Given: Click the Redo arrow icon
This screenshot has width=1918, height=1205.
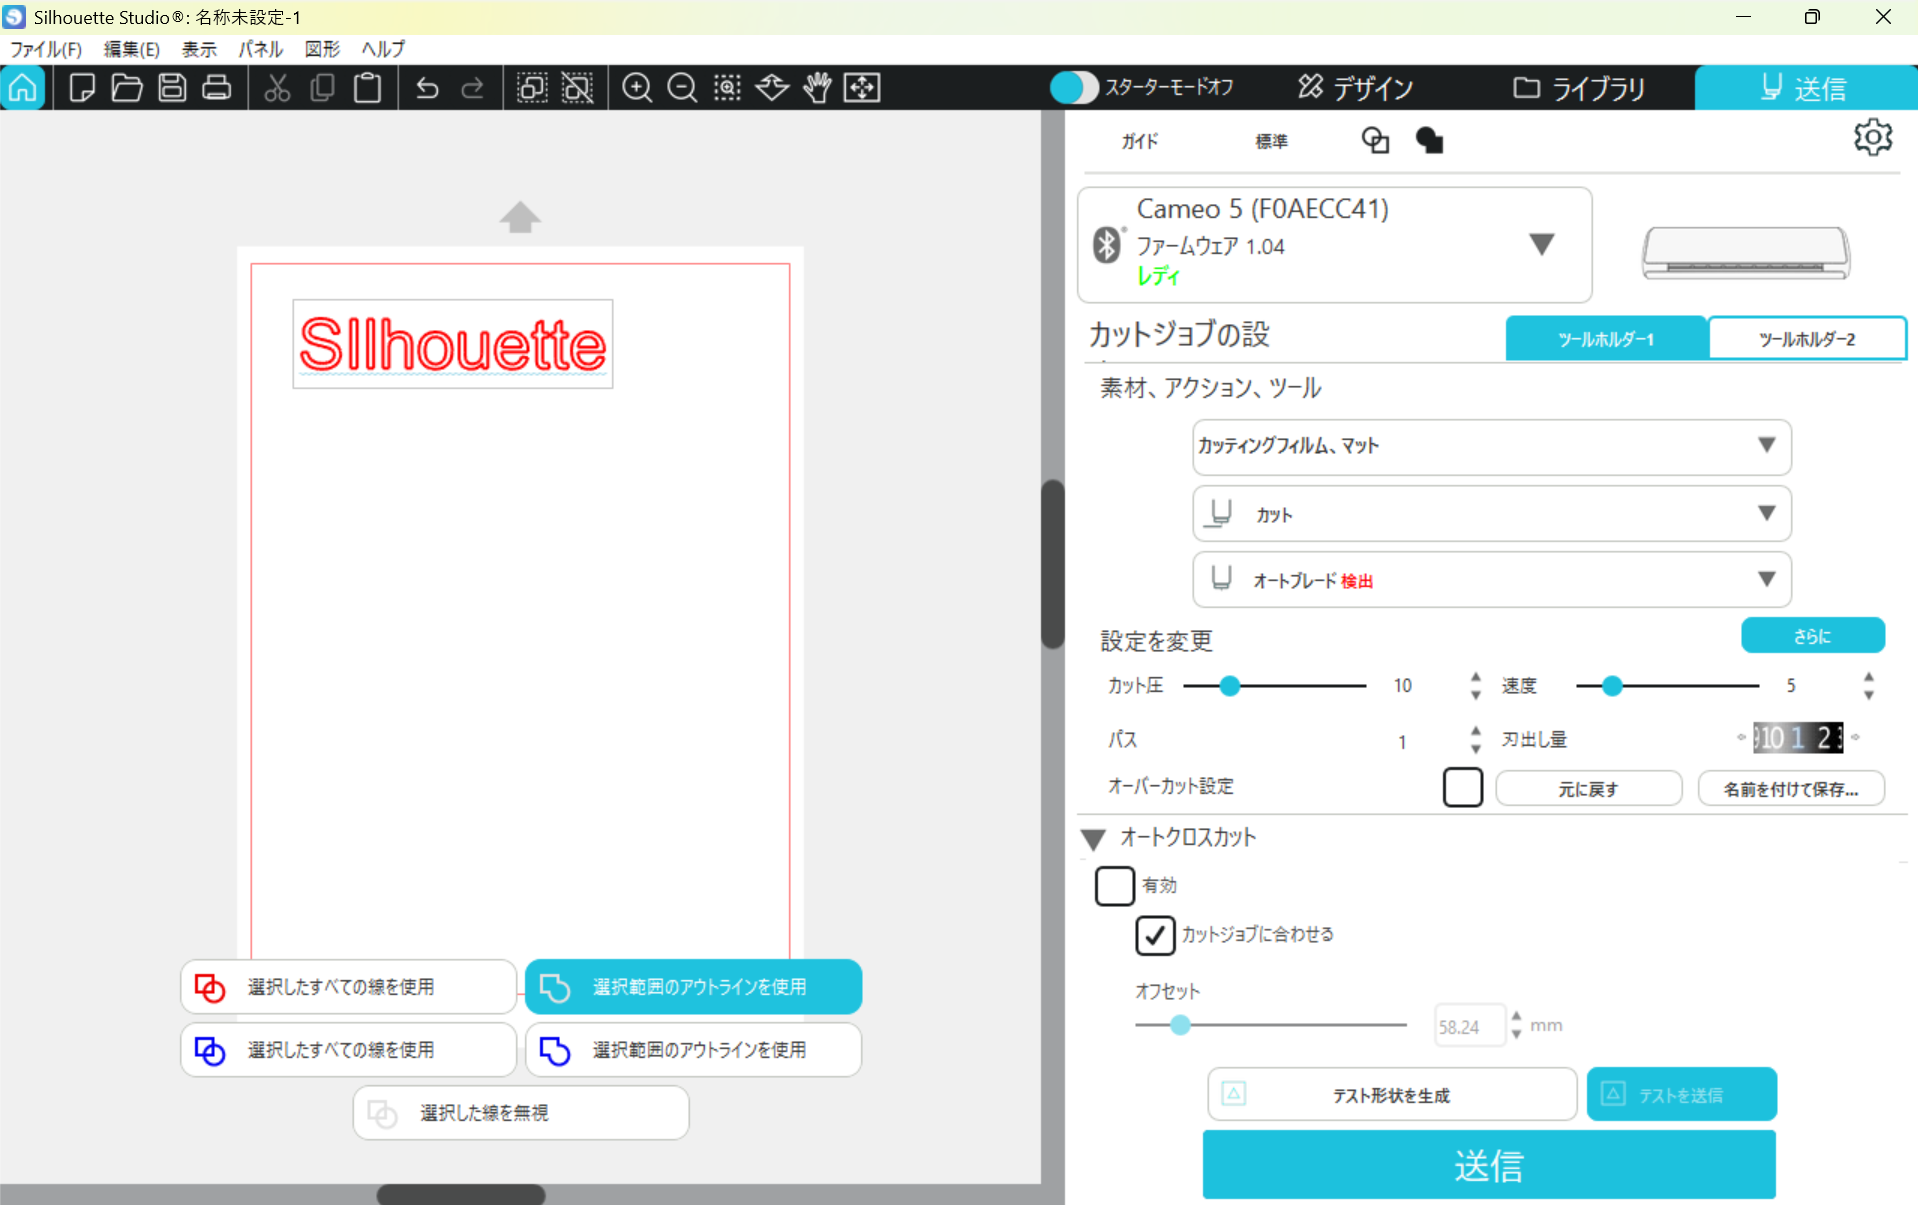Looking at the screenshot, I should [x=472, y=88].
